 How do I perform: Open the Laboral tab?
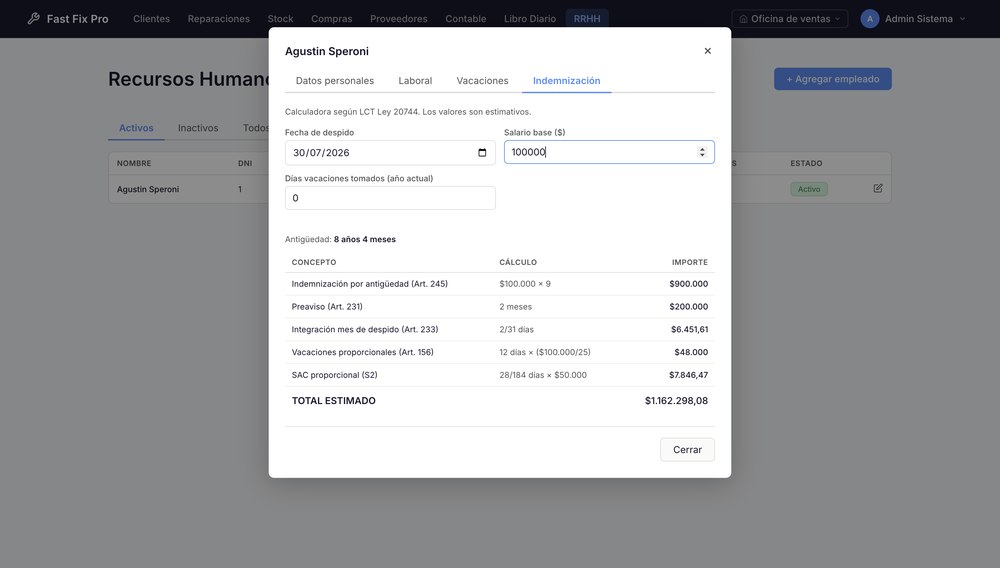coord(415,81)
